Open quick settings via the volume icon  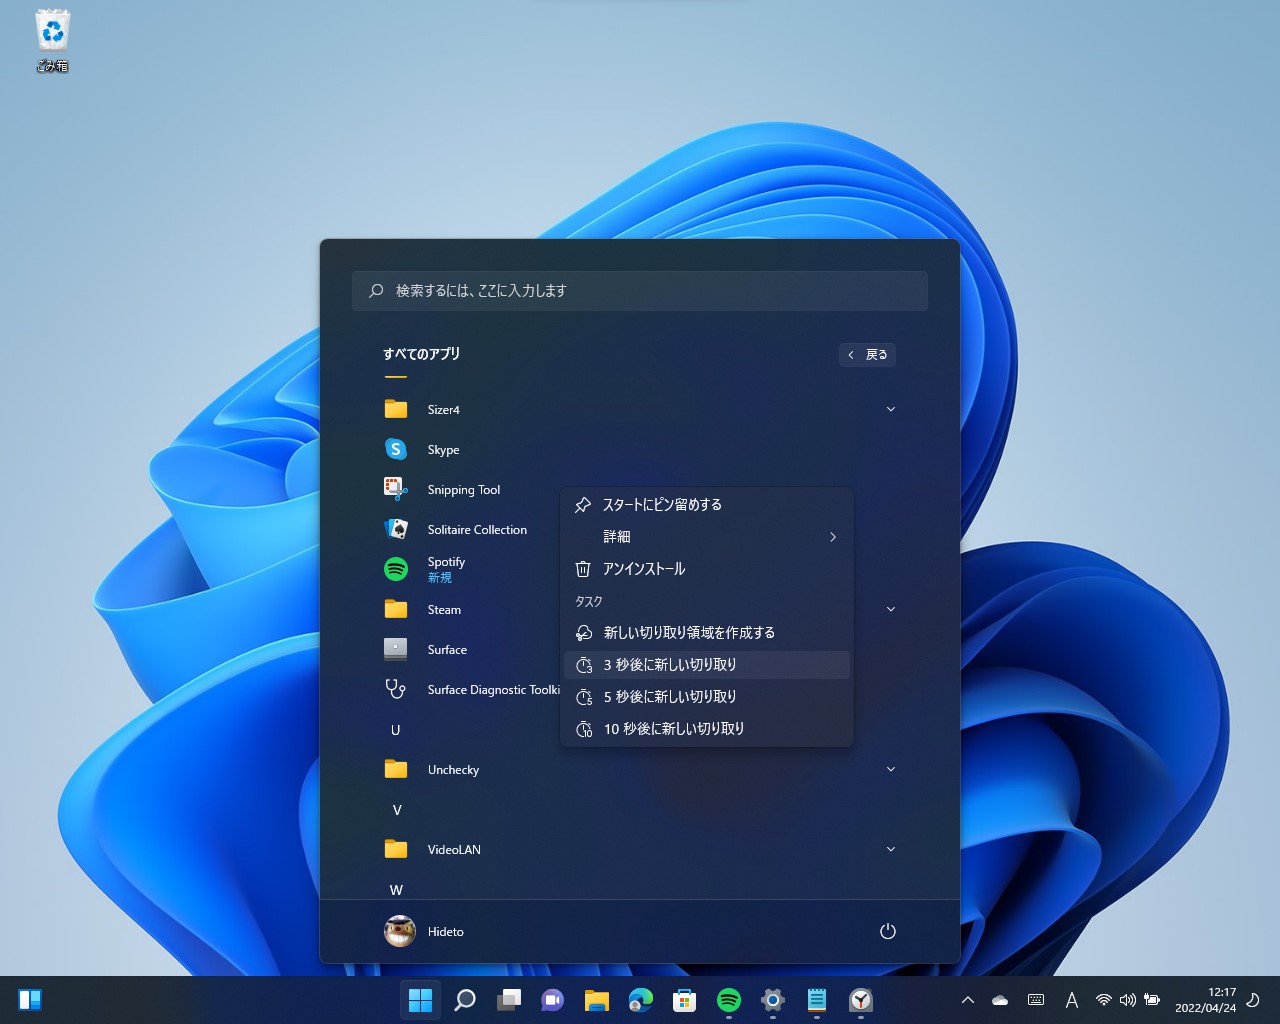pos(1128,1000)
